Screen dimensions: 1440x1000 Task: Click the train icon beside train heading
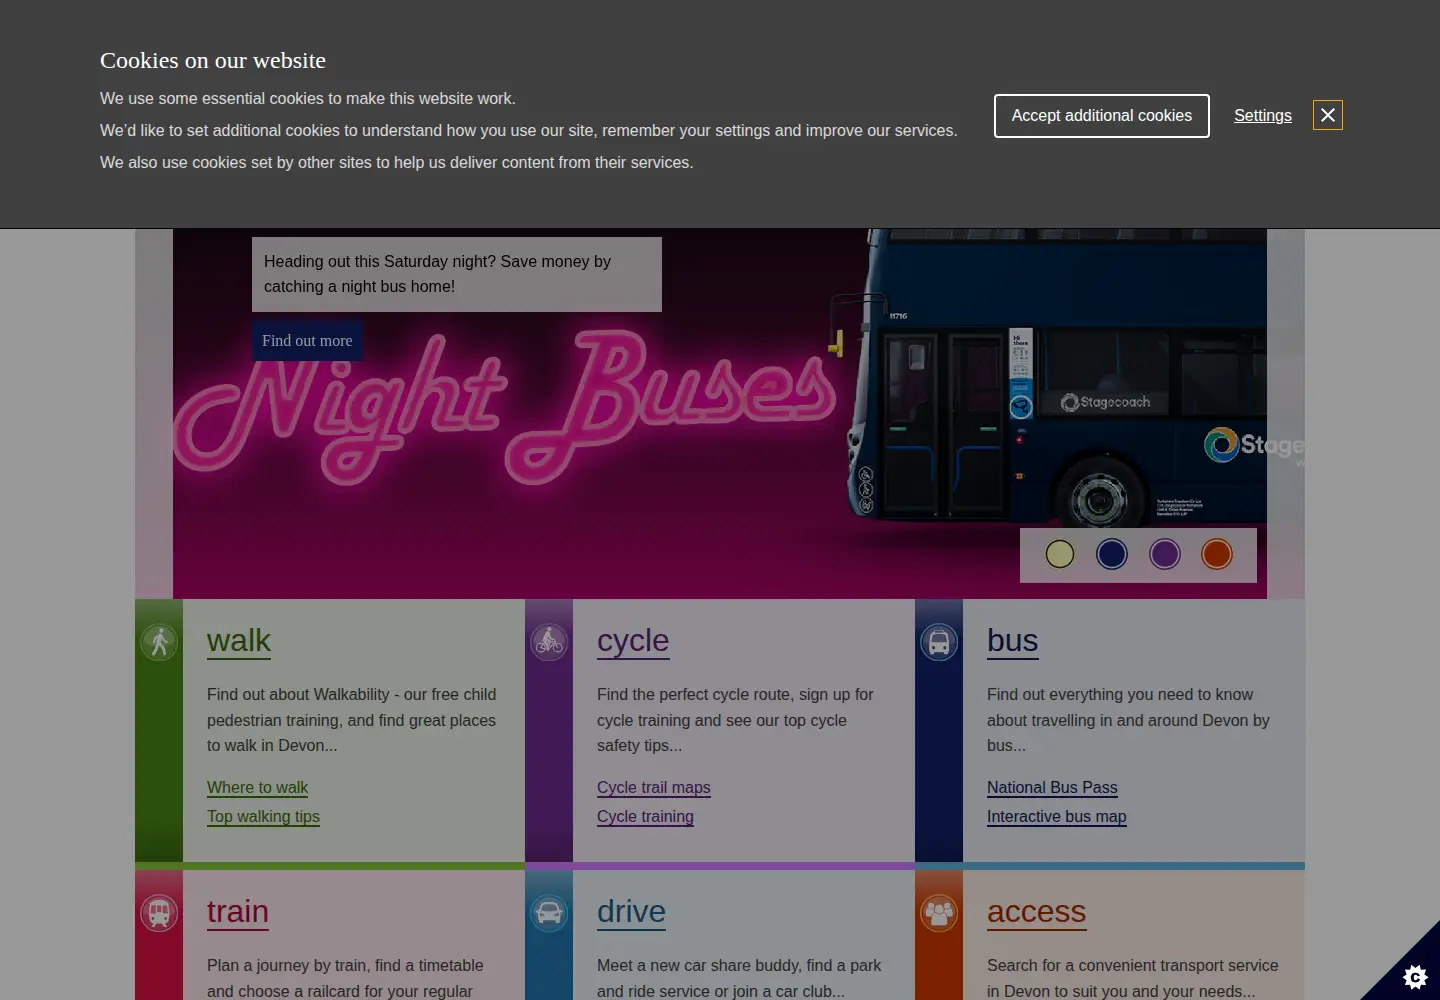click(159, 913)
